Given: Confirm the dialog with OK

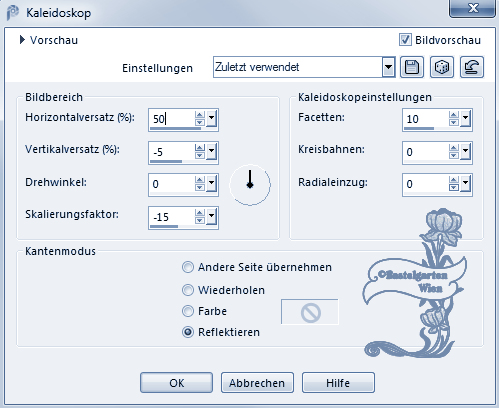Looking at the screenshot, I should 176,383.
